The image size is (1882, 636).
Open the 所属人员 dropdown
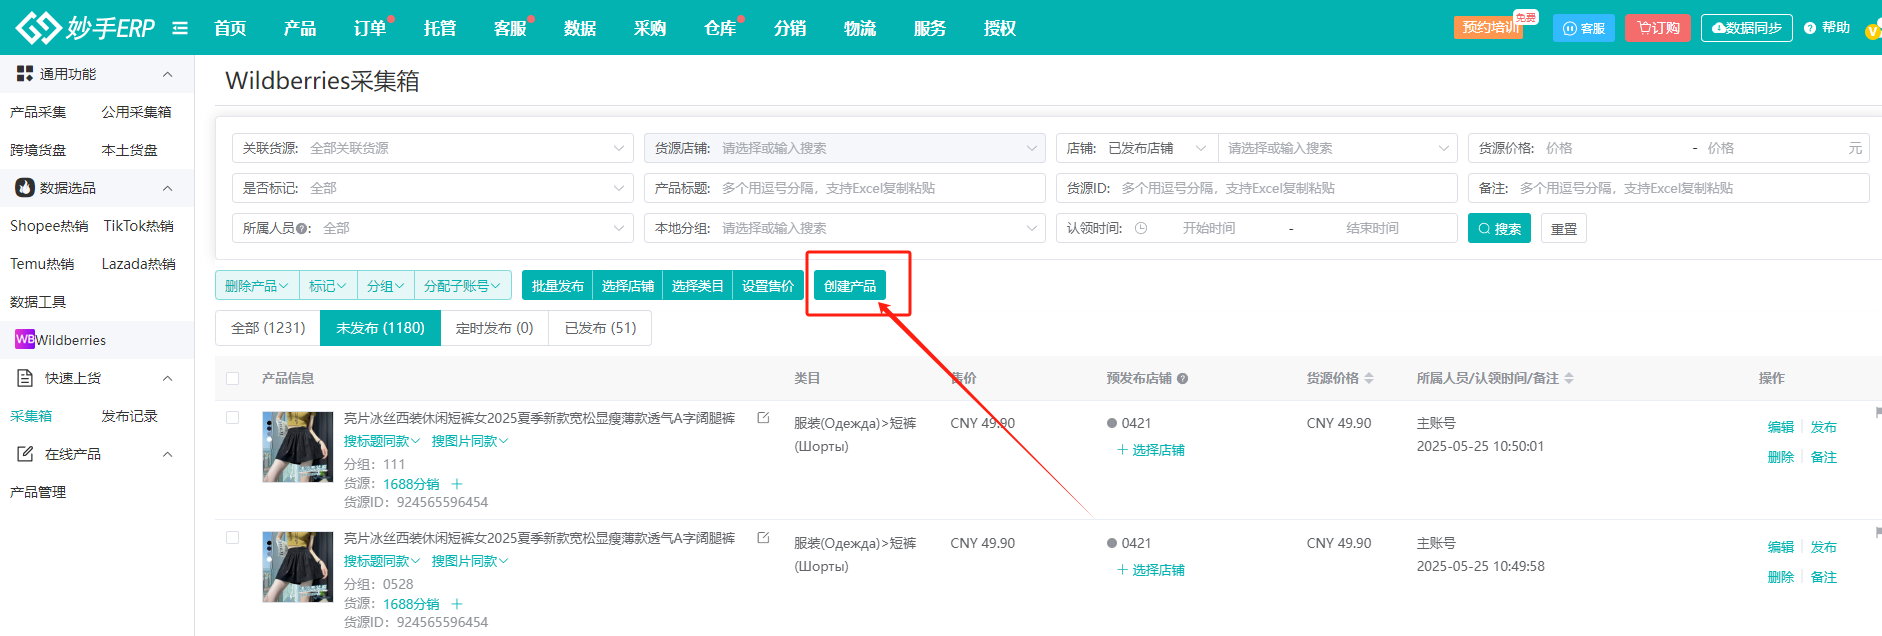point(433,228)
